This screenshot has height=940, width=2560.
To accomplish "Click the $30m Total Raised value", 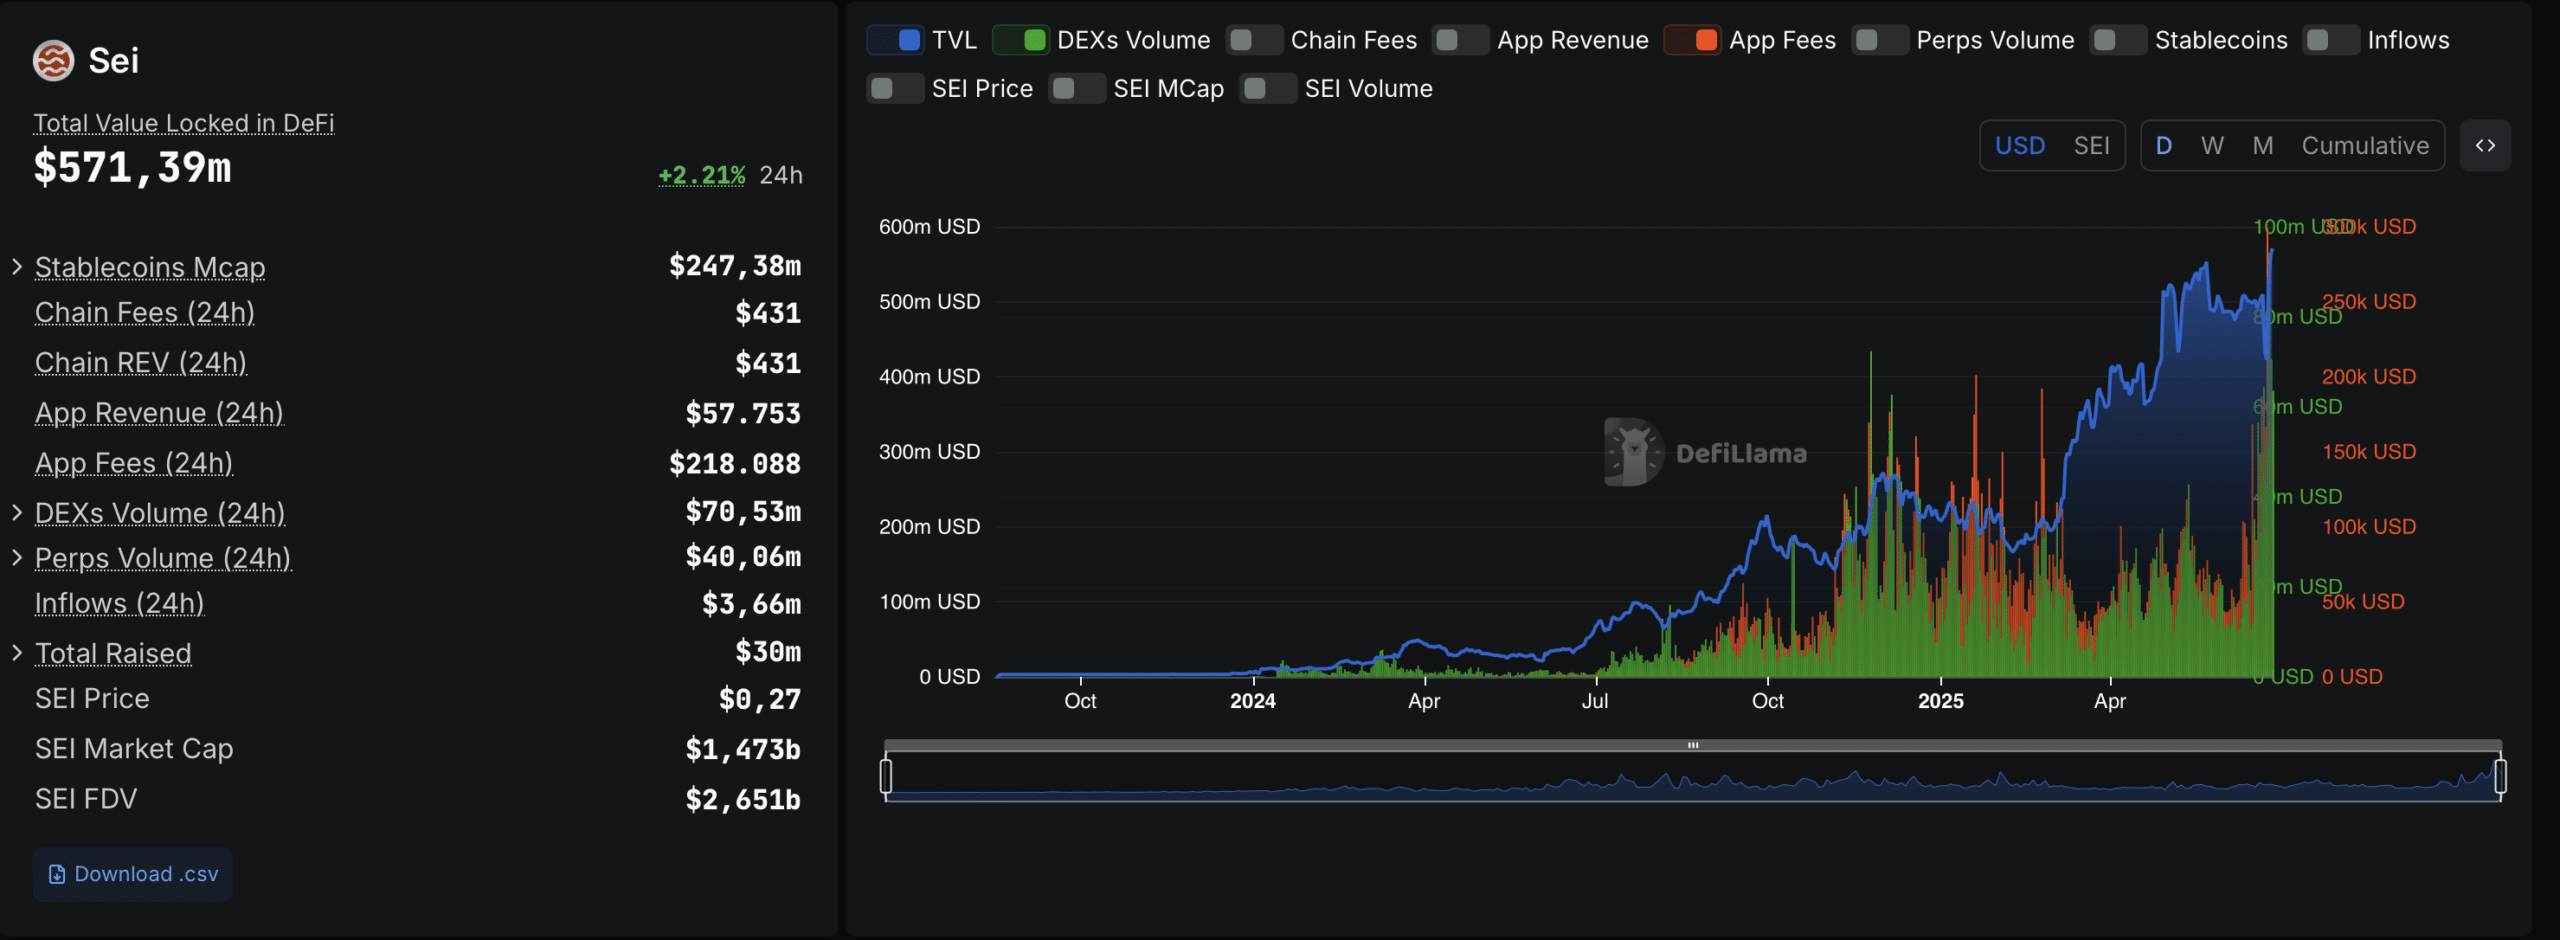I will [x=768, y=652].
